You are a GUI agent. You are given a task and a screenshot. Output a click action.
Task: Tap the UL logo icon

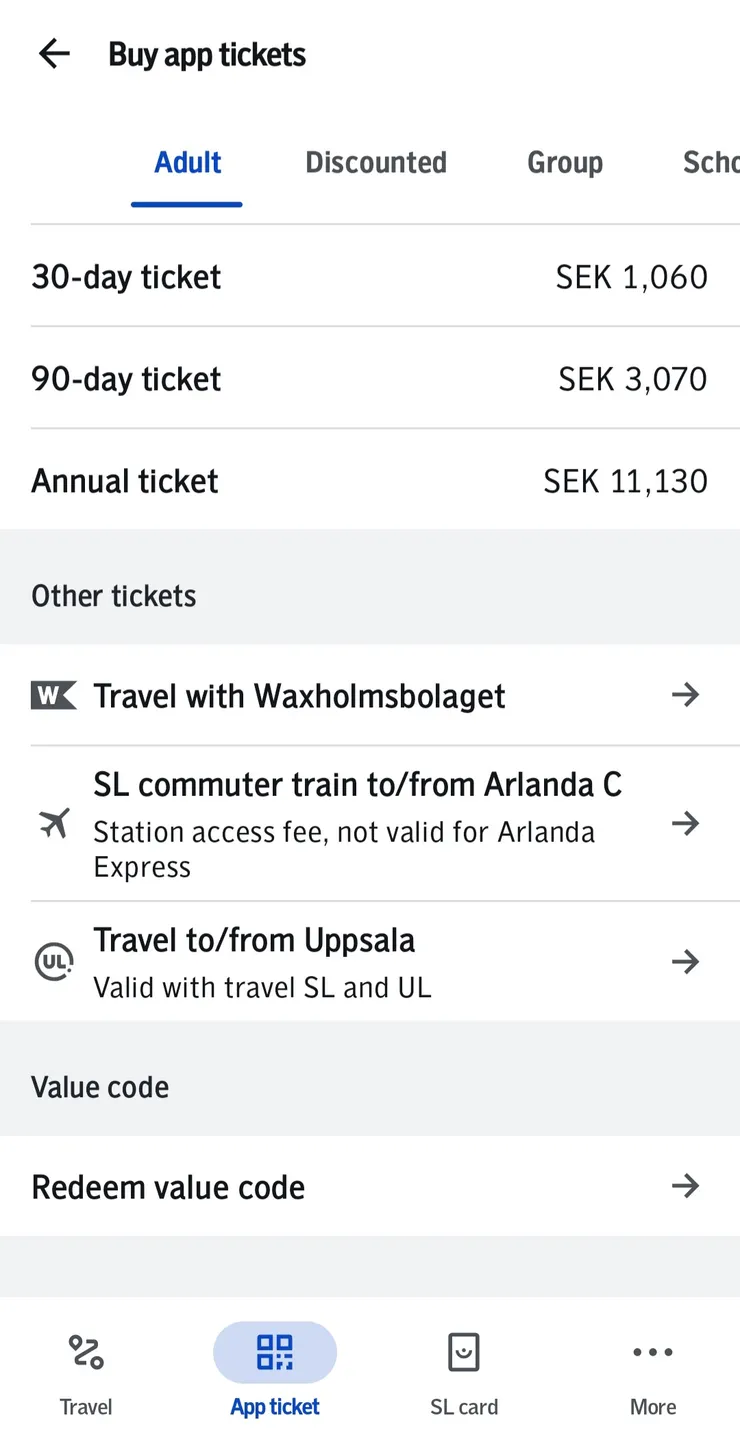53,962
